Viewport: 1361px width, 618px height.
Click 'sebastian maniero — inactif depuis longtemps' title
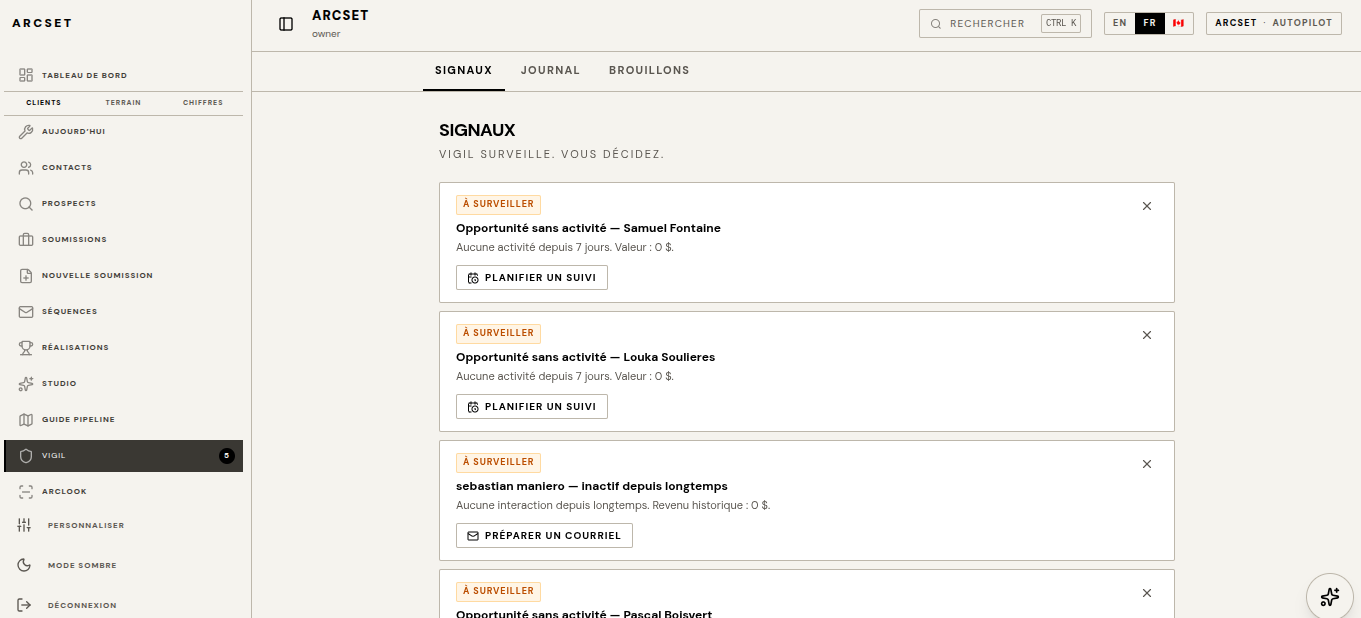click(592, 486)
